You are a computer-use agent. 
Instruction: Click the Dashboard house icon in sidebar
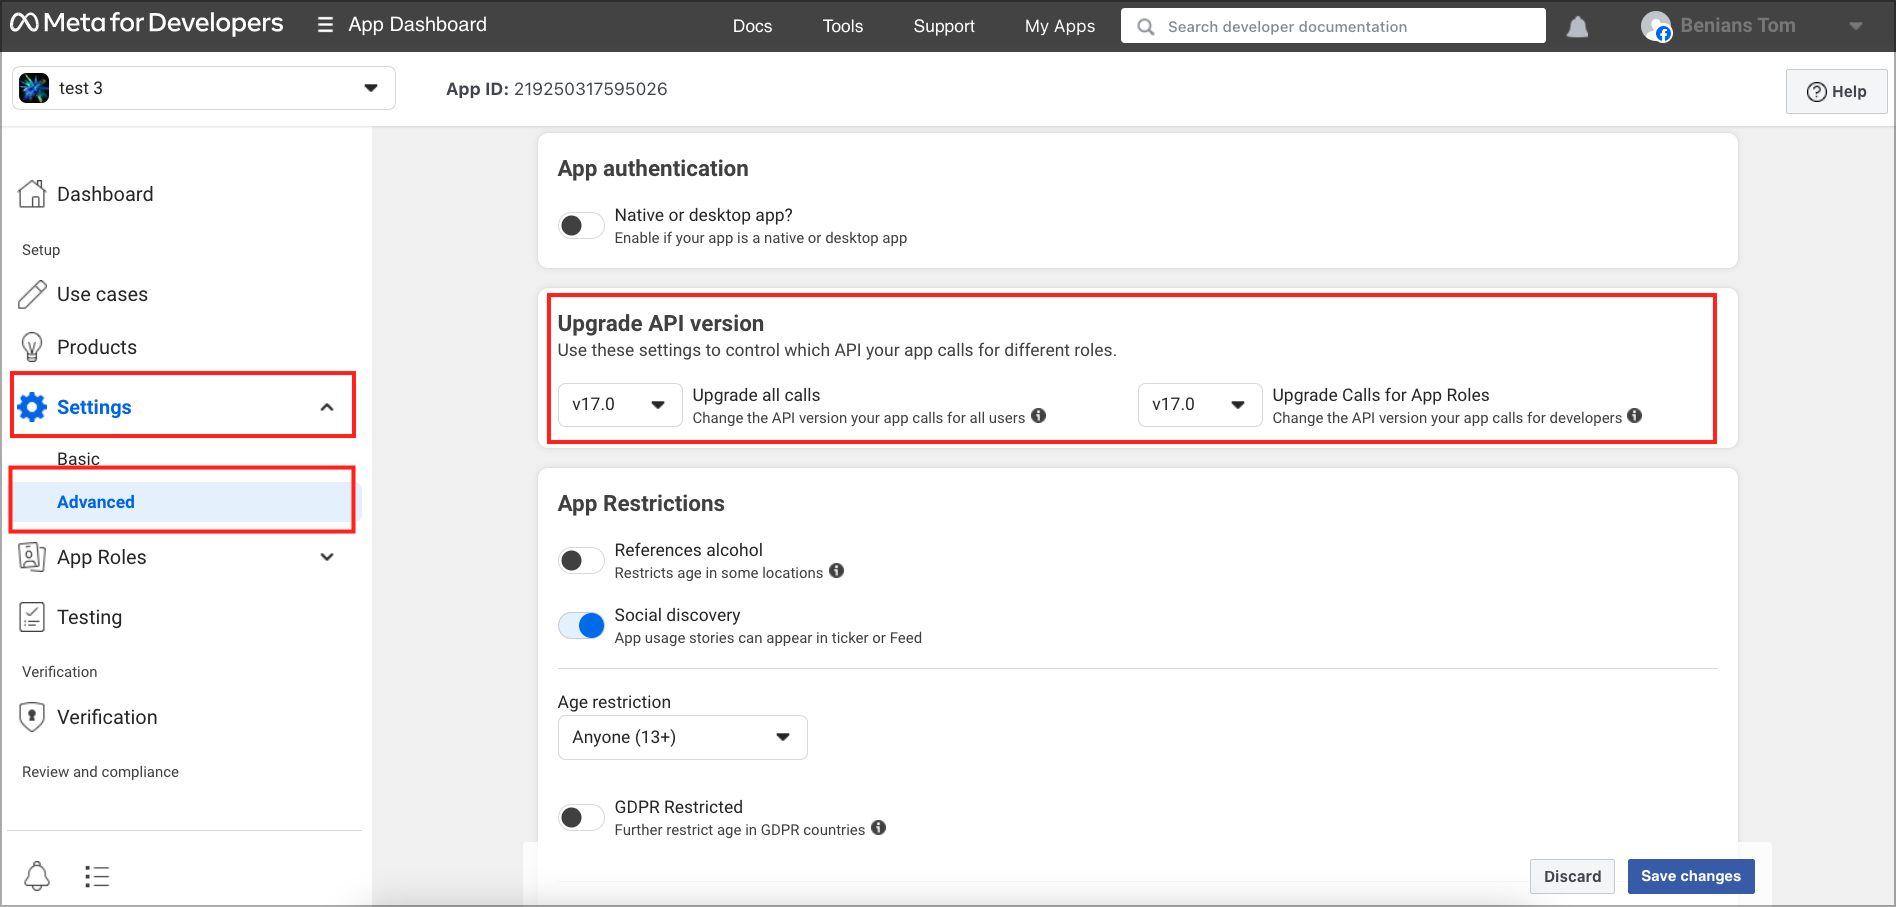tap(32, 194)
